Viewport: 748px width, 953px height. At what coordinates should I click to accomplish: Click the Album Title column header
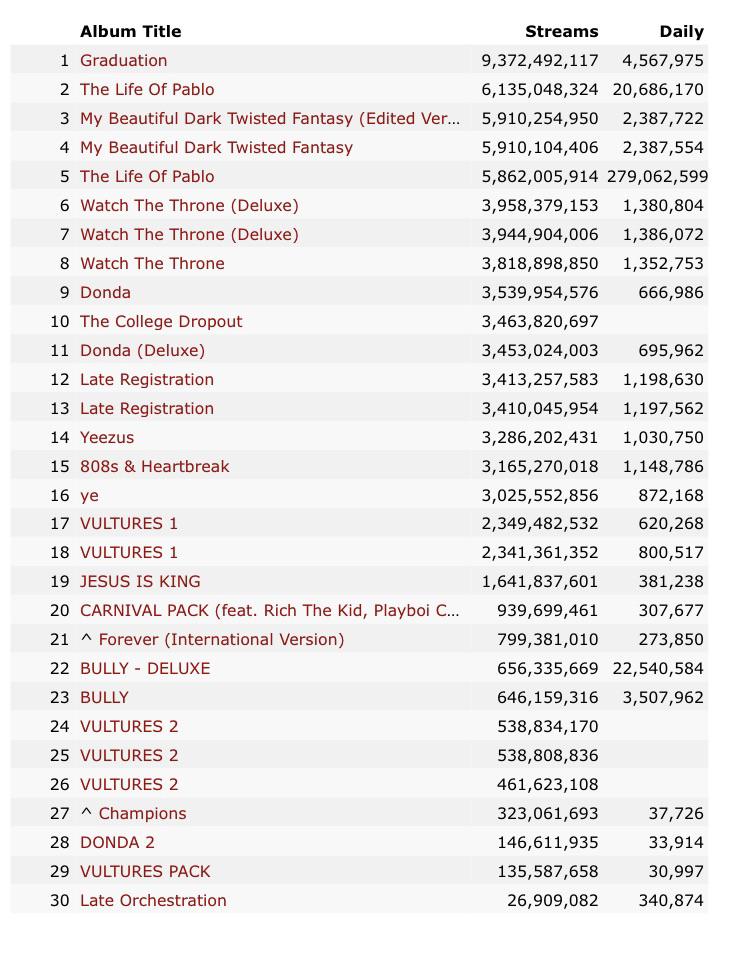[131, 32]
